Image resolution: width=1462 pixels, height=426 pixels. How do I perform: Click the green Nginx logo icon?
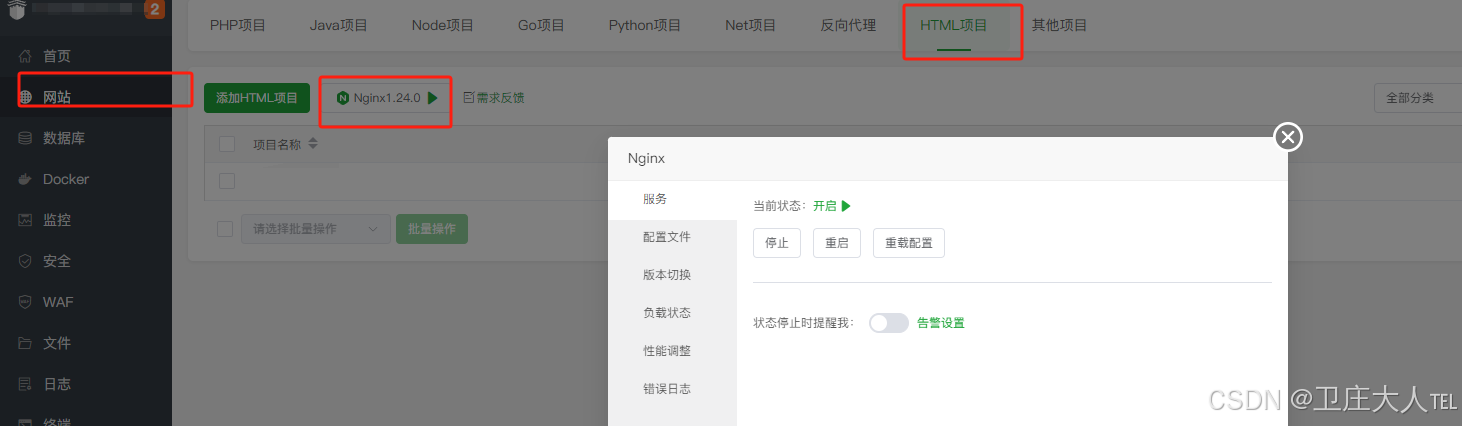click(x=343, y=98)
